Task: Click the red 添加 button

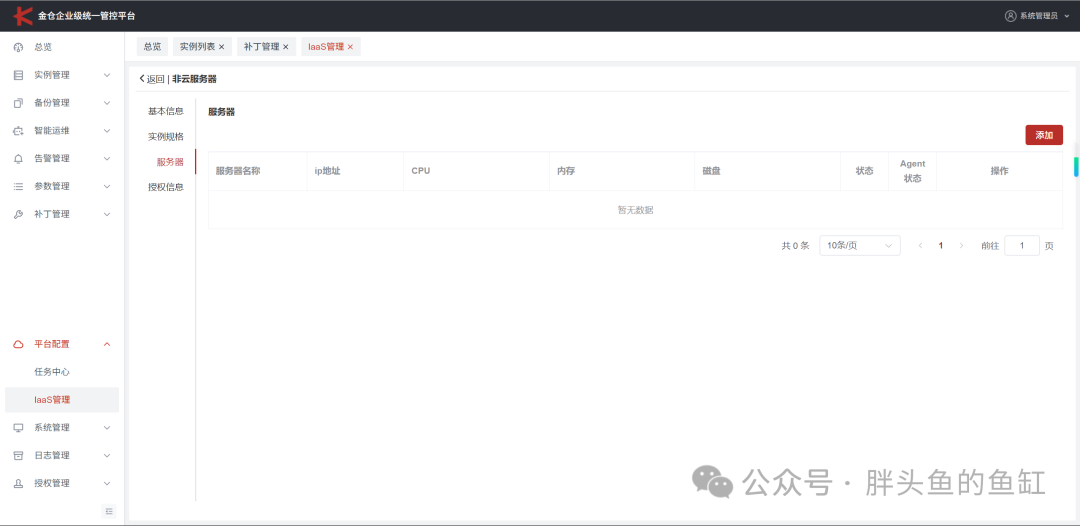Action: point(1044,135)
